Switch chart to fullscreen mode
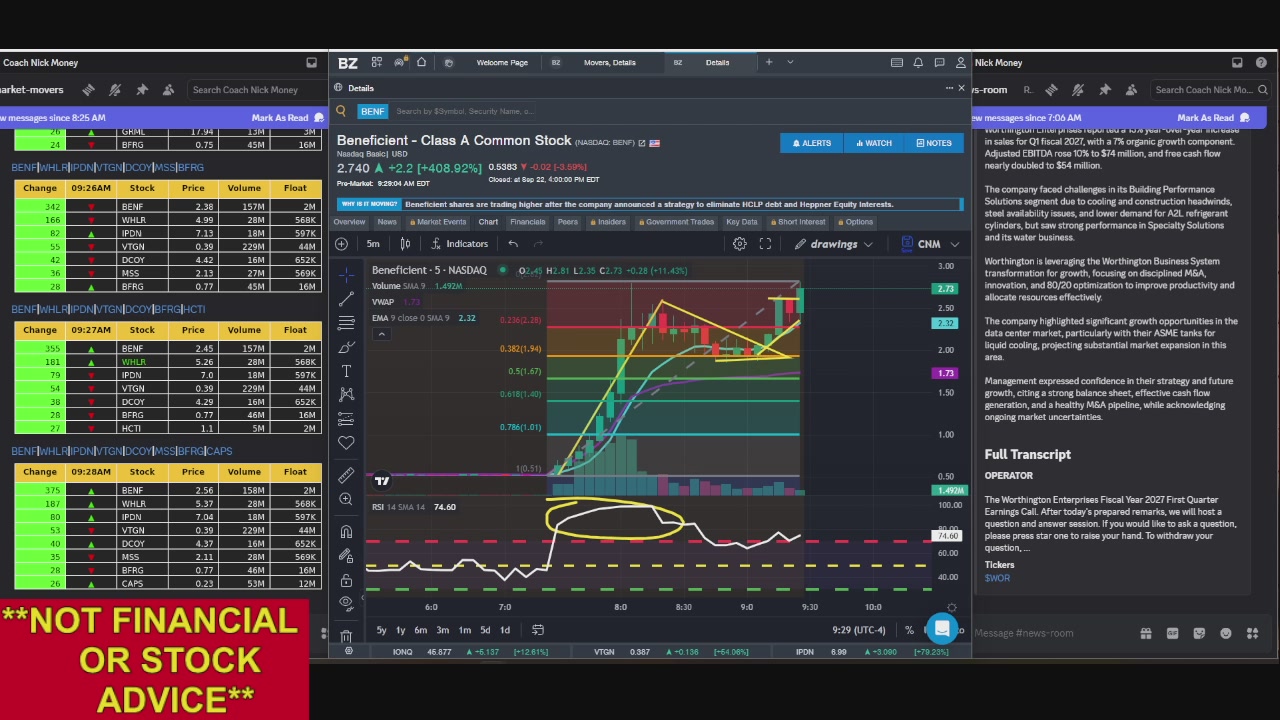Viewport: 1280px width, 720px height. (x=765, y=244)
